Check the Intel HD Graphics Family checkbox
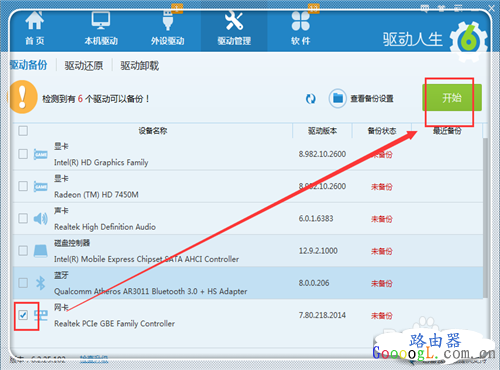This screenshot has height=370, width=500. click(23, 154)
